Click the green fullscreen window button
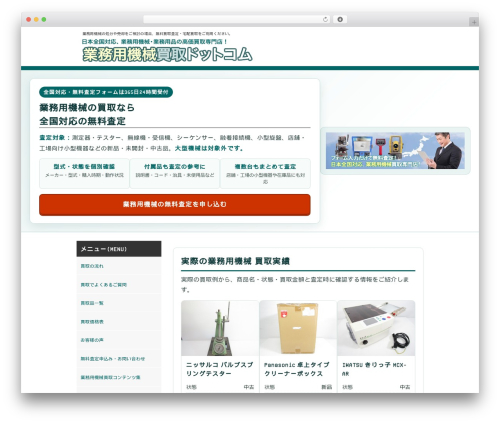Image resolution: width=500 pixels, height=423 pixels. tap(44, 19)
